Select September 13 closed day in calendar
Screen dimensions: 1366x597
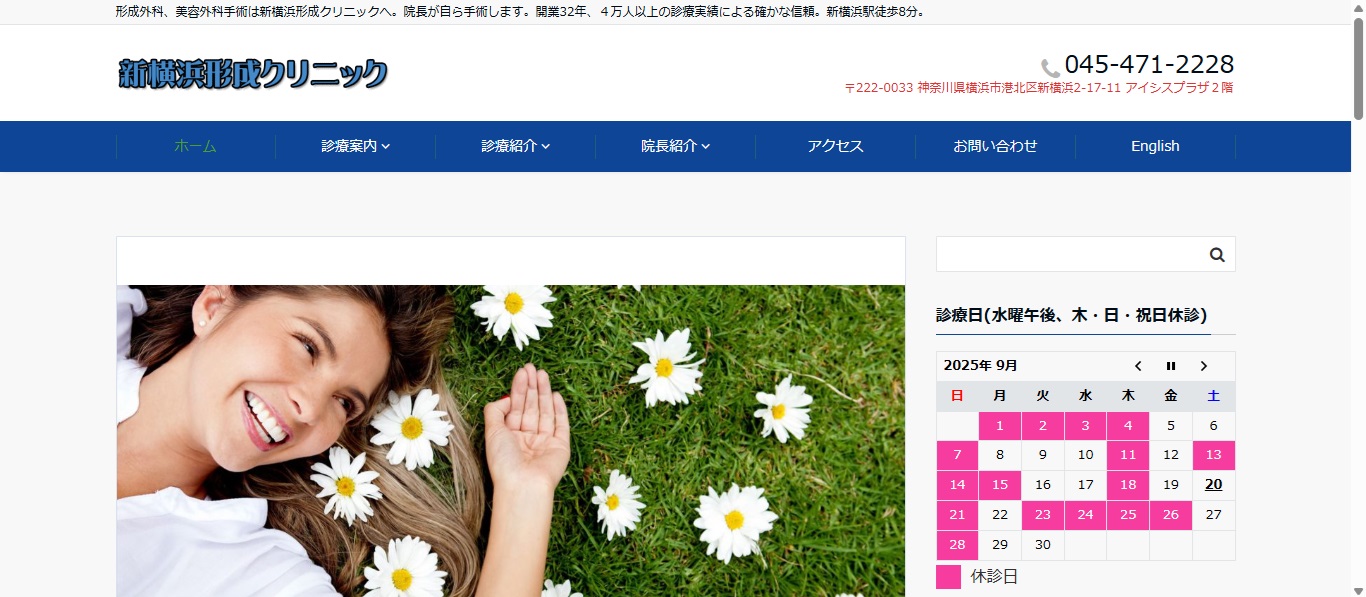tap(1213, 455)
